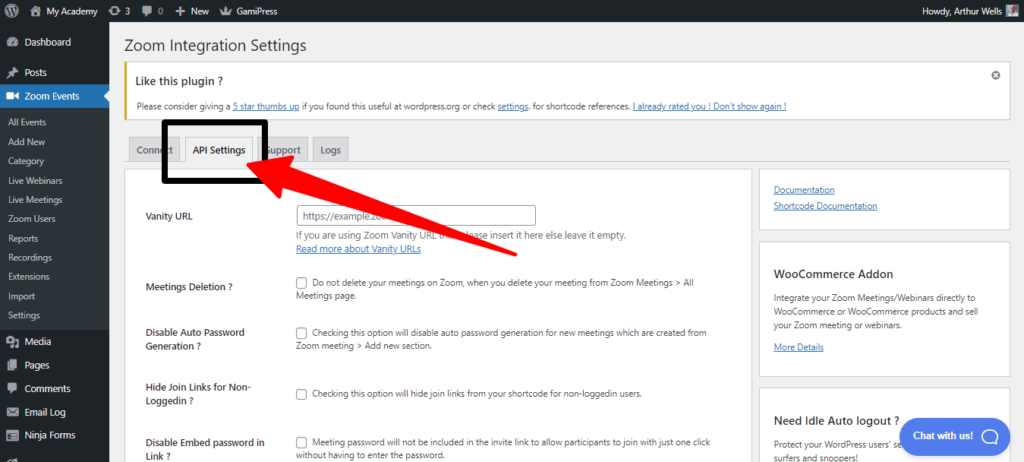1024x462 pixels.
Task: Switch to the Logs tab
Action: coord(330,150)
